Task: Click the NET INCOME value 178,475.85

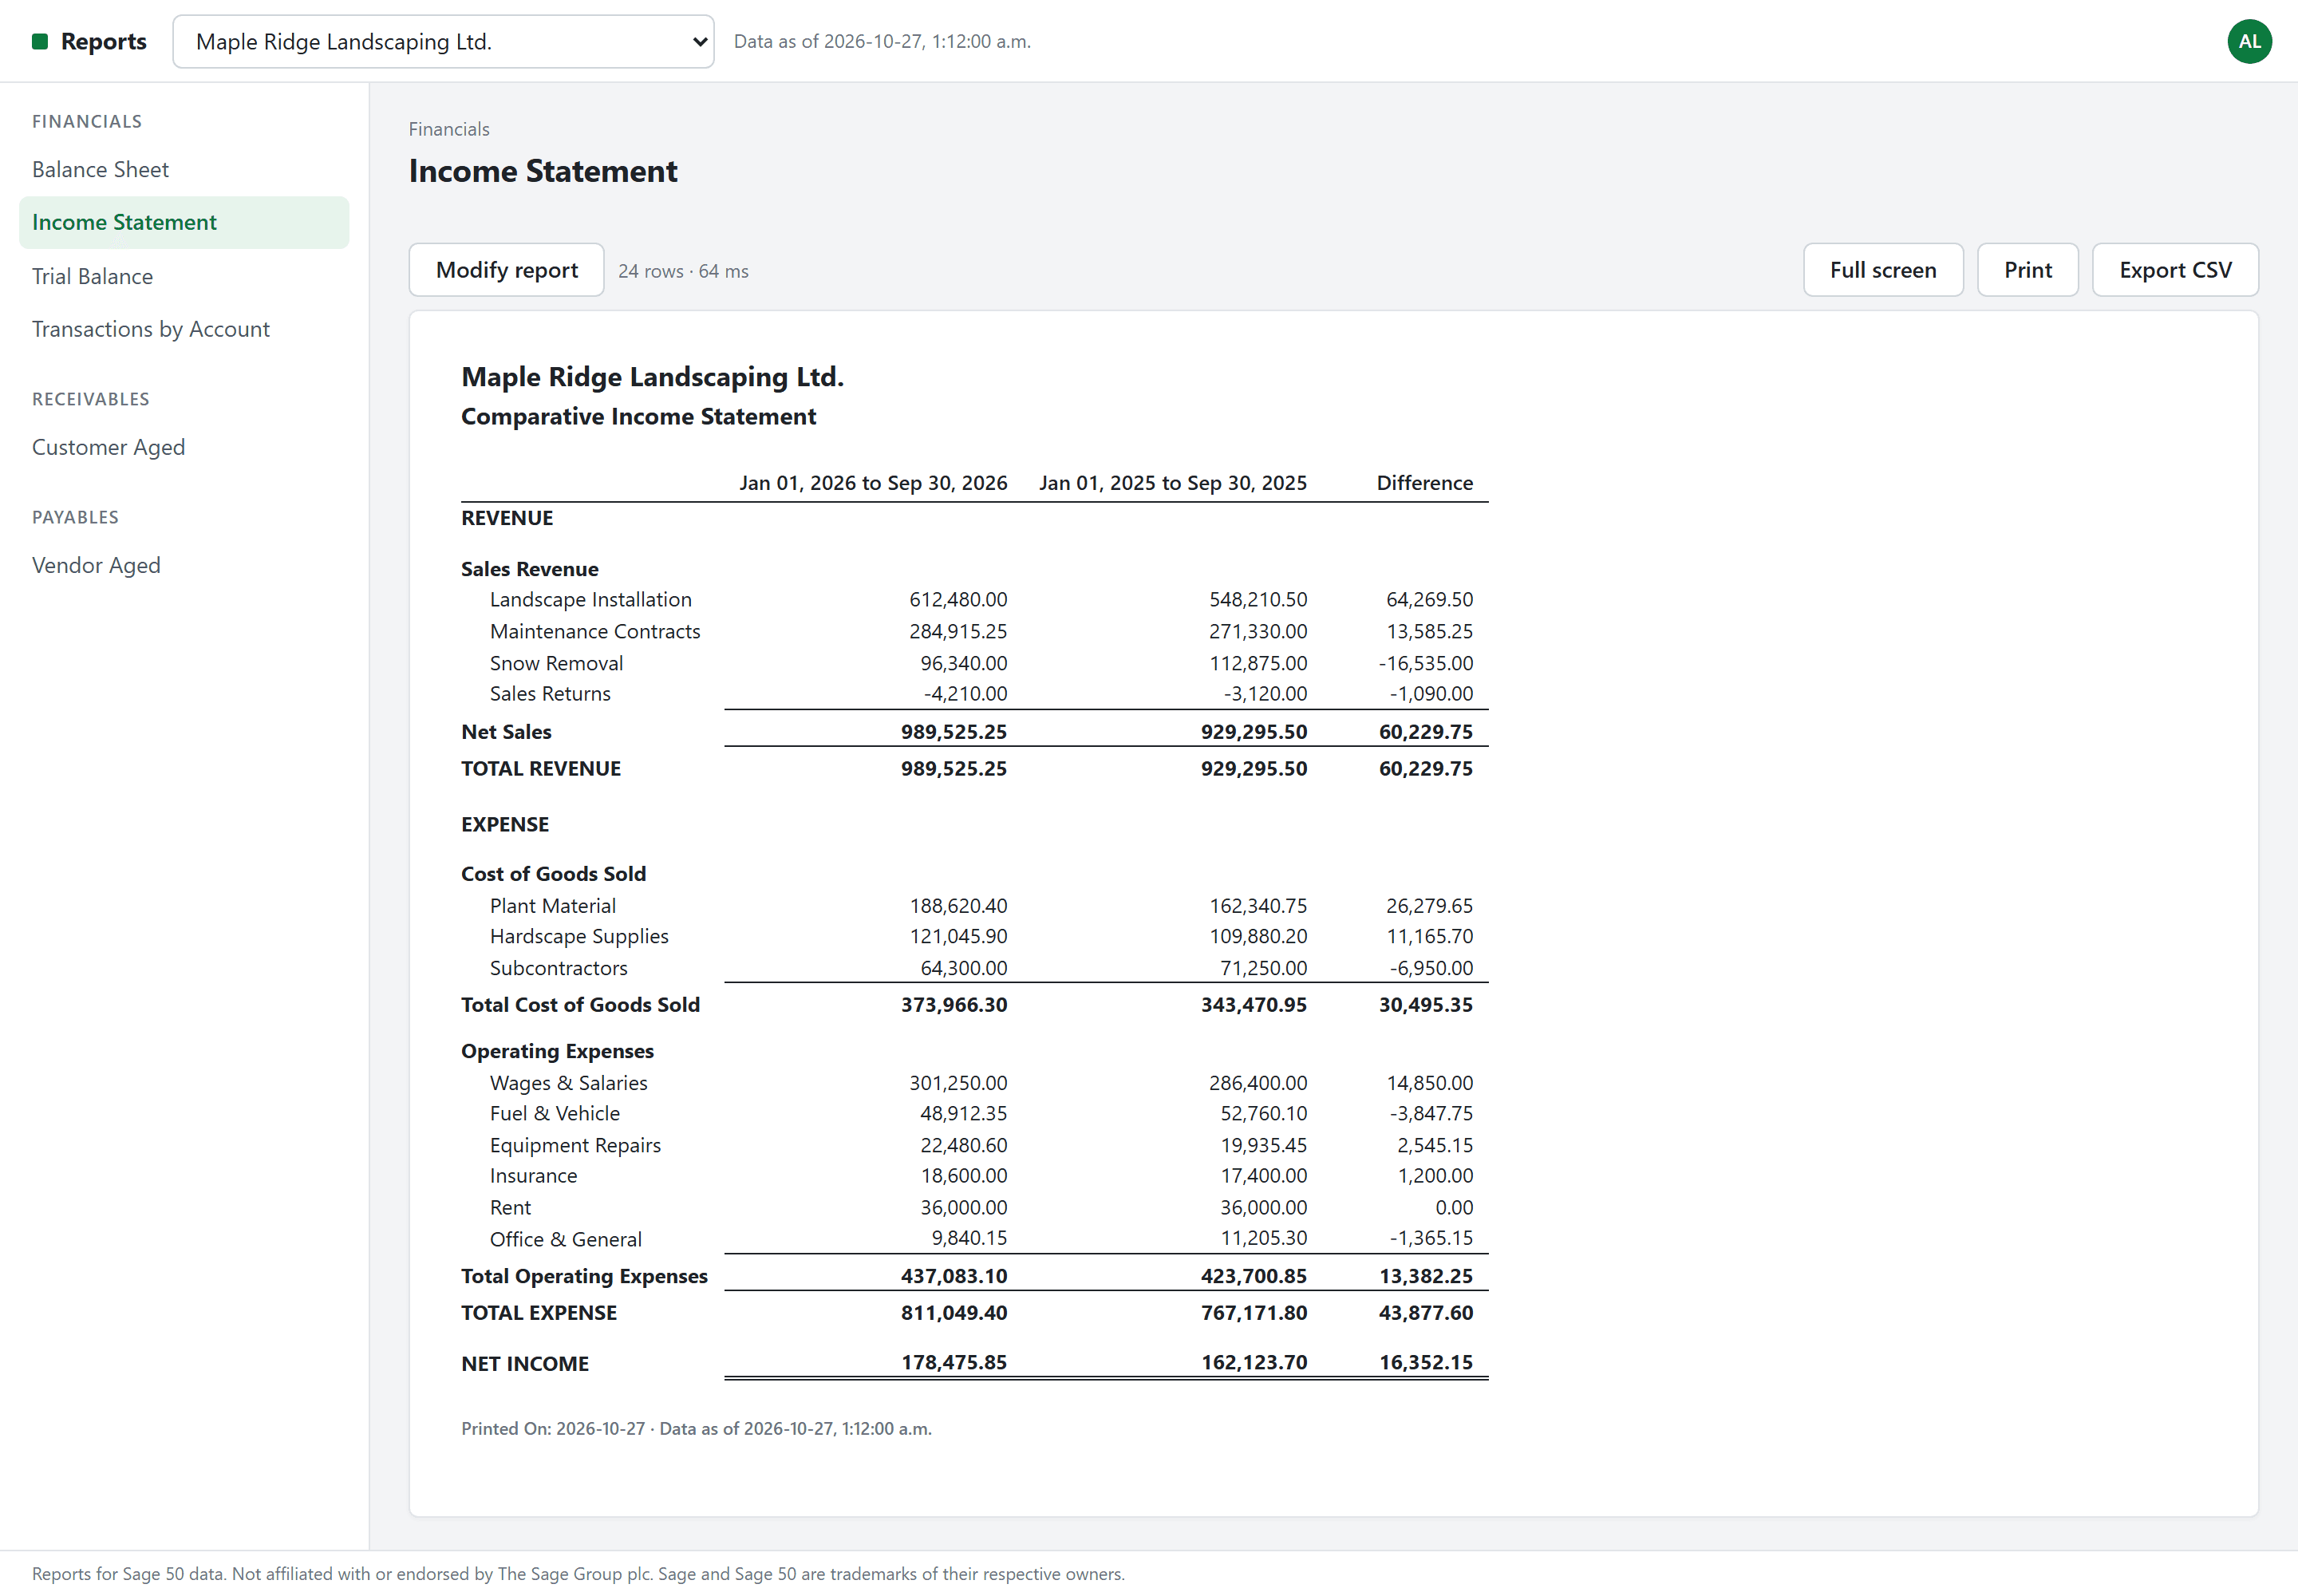Action: pos(953,1362)
